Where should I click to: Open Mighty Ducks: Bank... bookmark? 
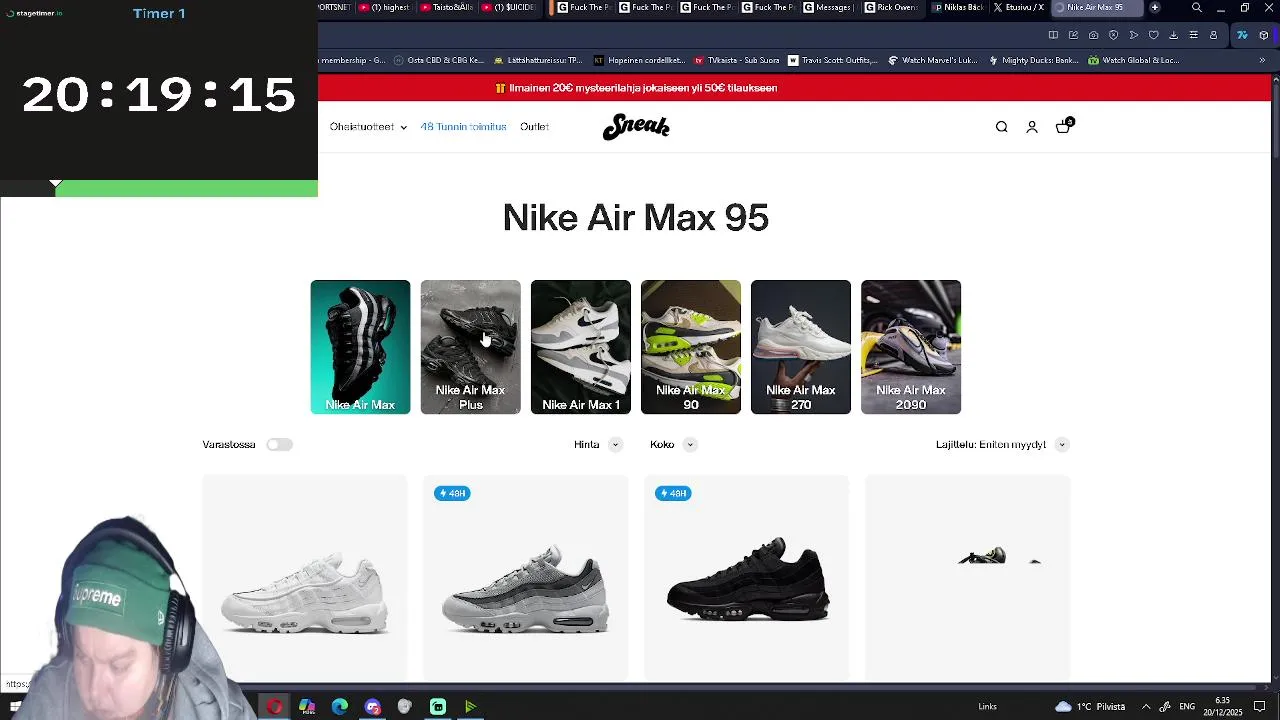coord(1032,60)
